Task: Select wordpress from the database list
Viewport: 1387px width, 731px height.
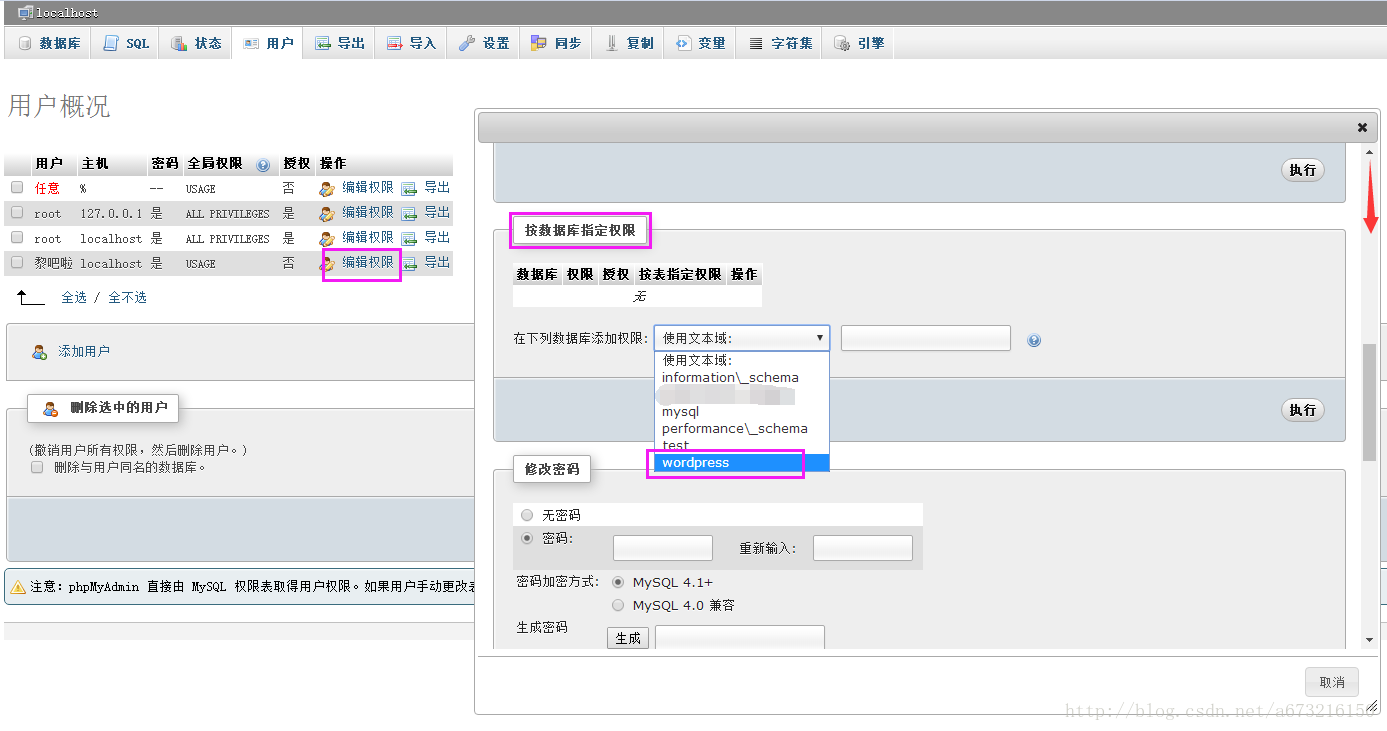Action: [x=742, y=462]
